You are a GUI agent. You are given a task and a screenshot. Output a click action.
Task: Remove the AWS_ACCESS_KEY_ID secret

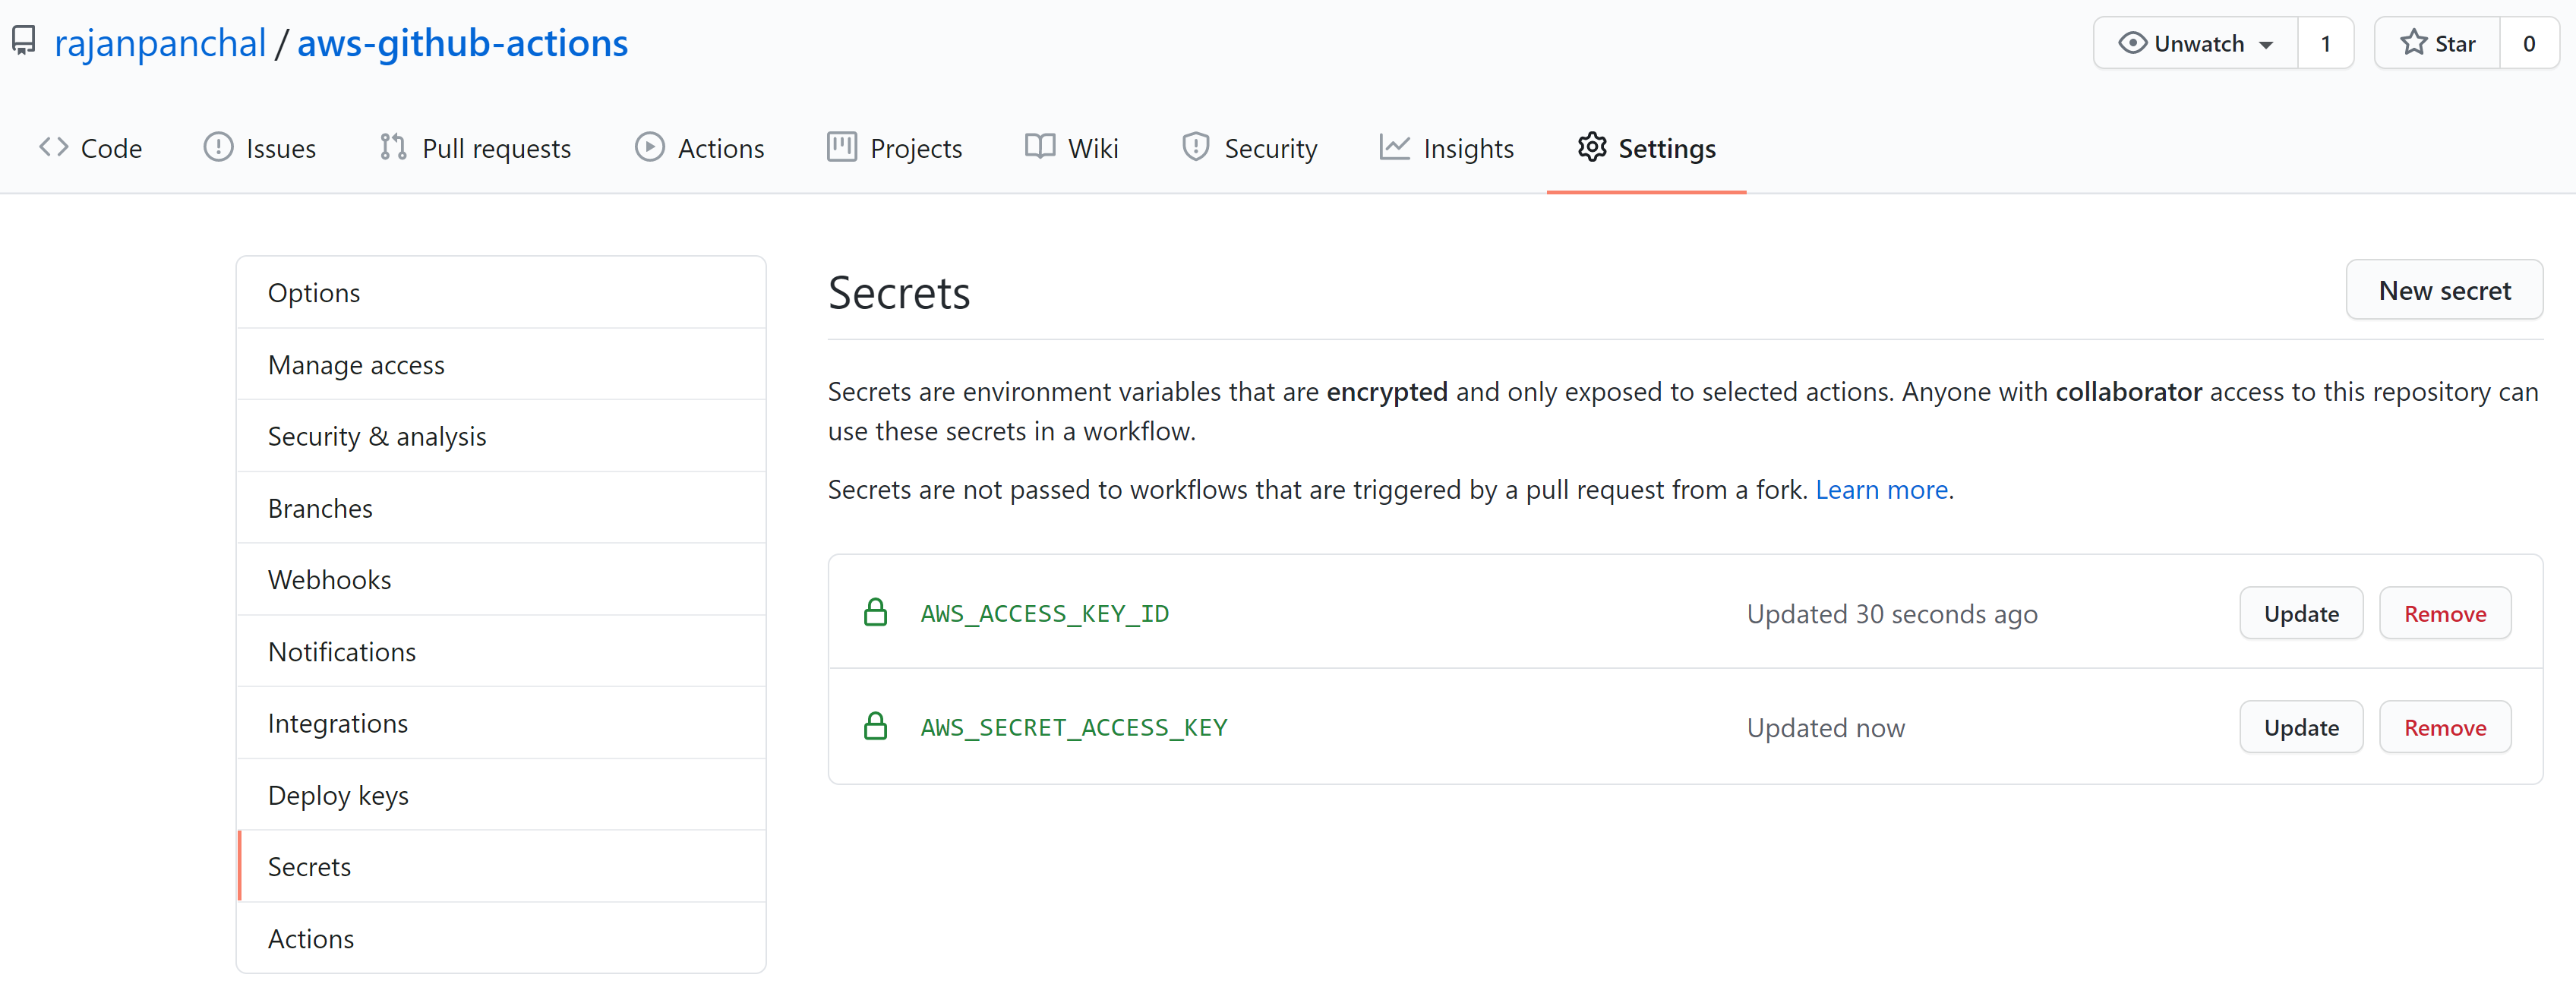click(2445, 612)
